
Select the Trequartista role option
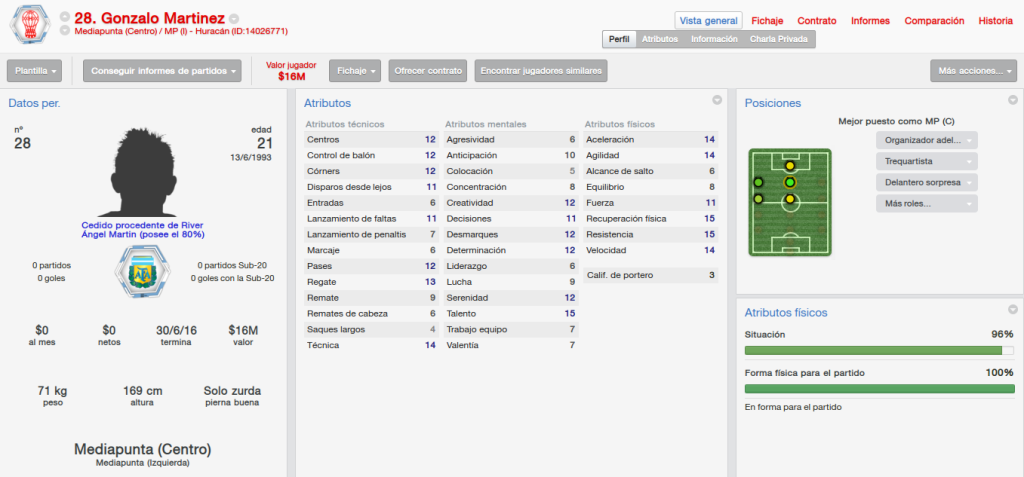coord(927,161)
